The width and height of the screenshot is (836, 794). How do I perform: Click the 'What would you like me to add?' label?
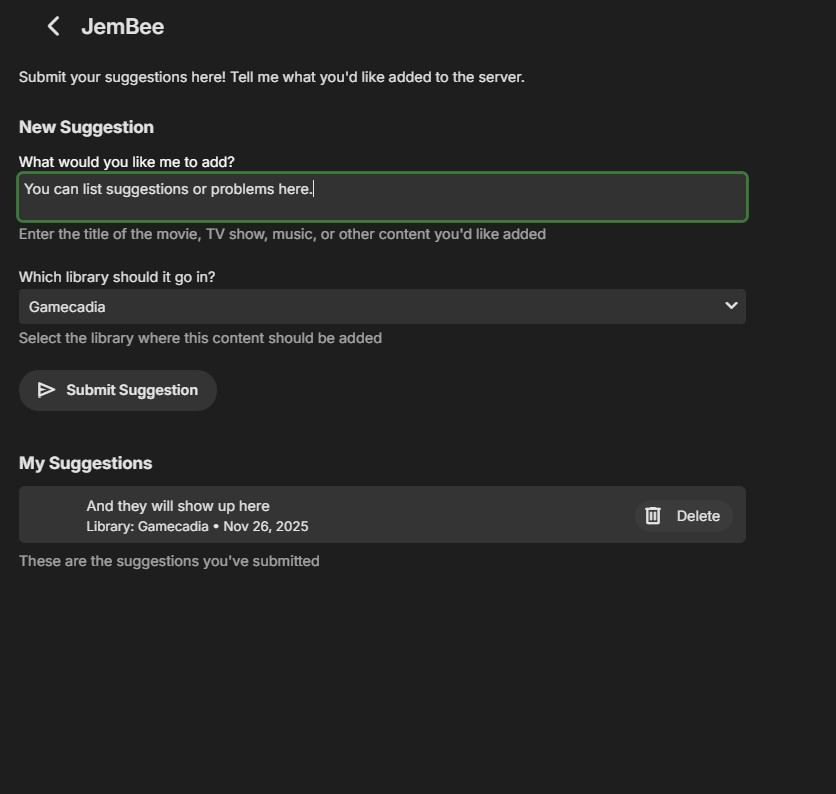coord(127,162)
